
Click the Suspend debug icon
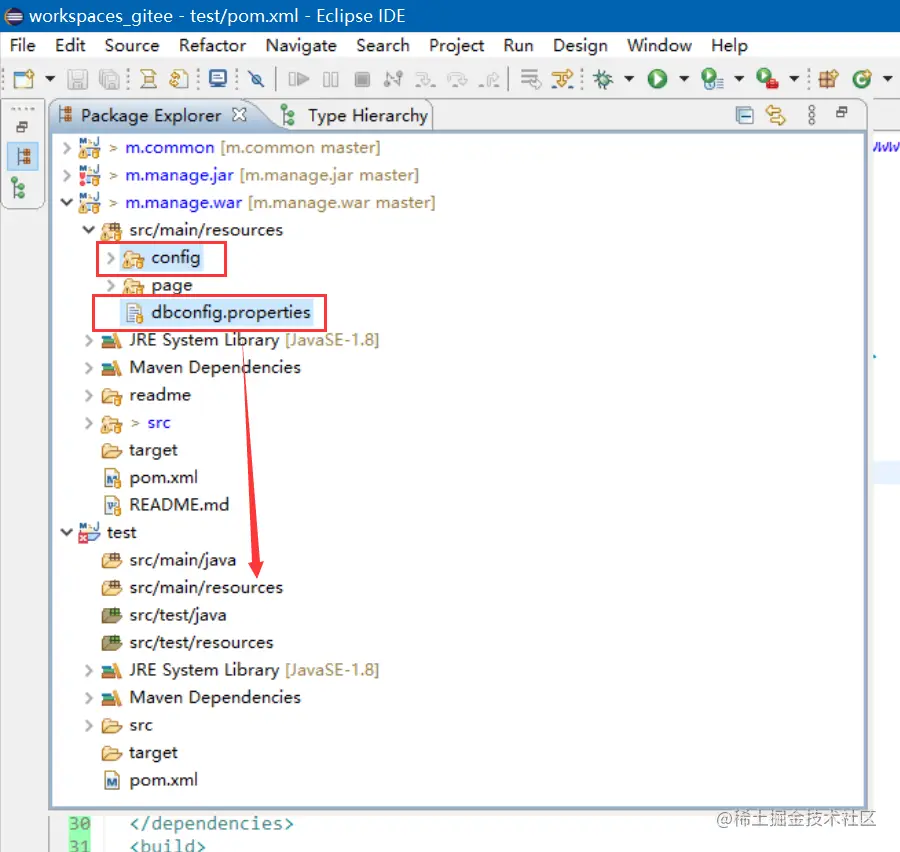coord(331,79)
